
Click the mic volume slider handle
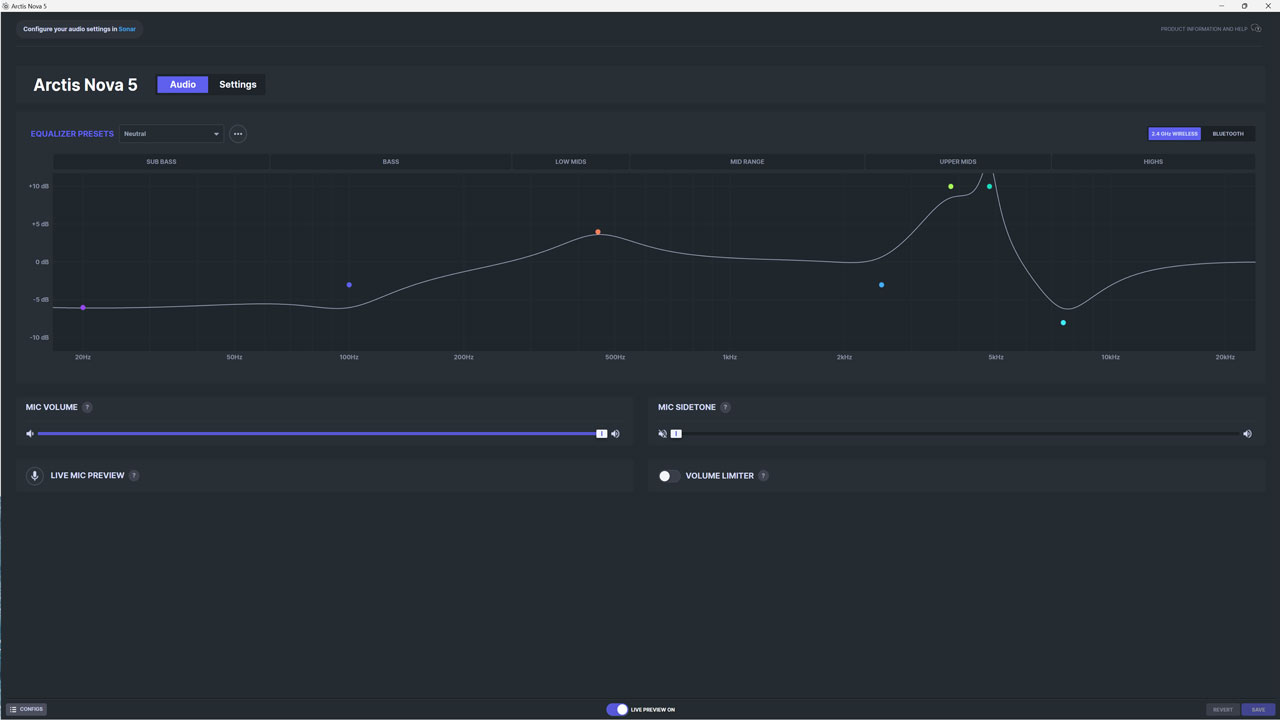click(x=601, y=434)
